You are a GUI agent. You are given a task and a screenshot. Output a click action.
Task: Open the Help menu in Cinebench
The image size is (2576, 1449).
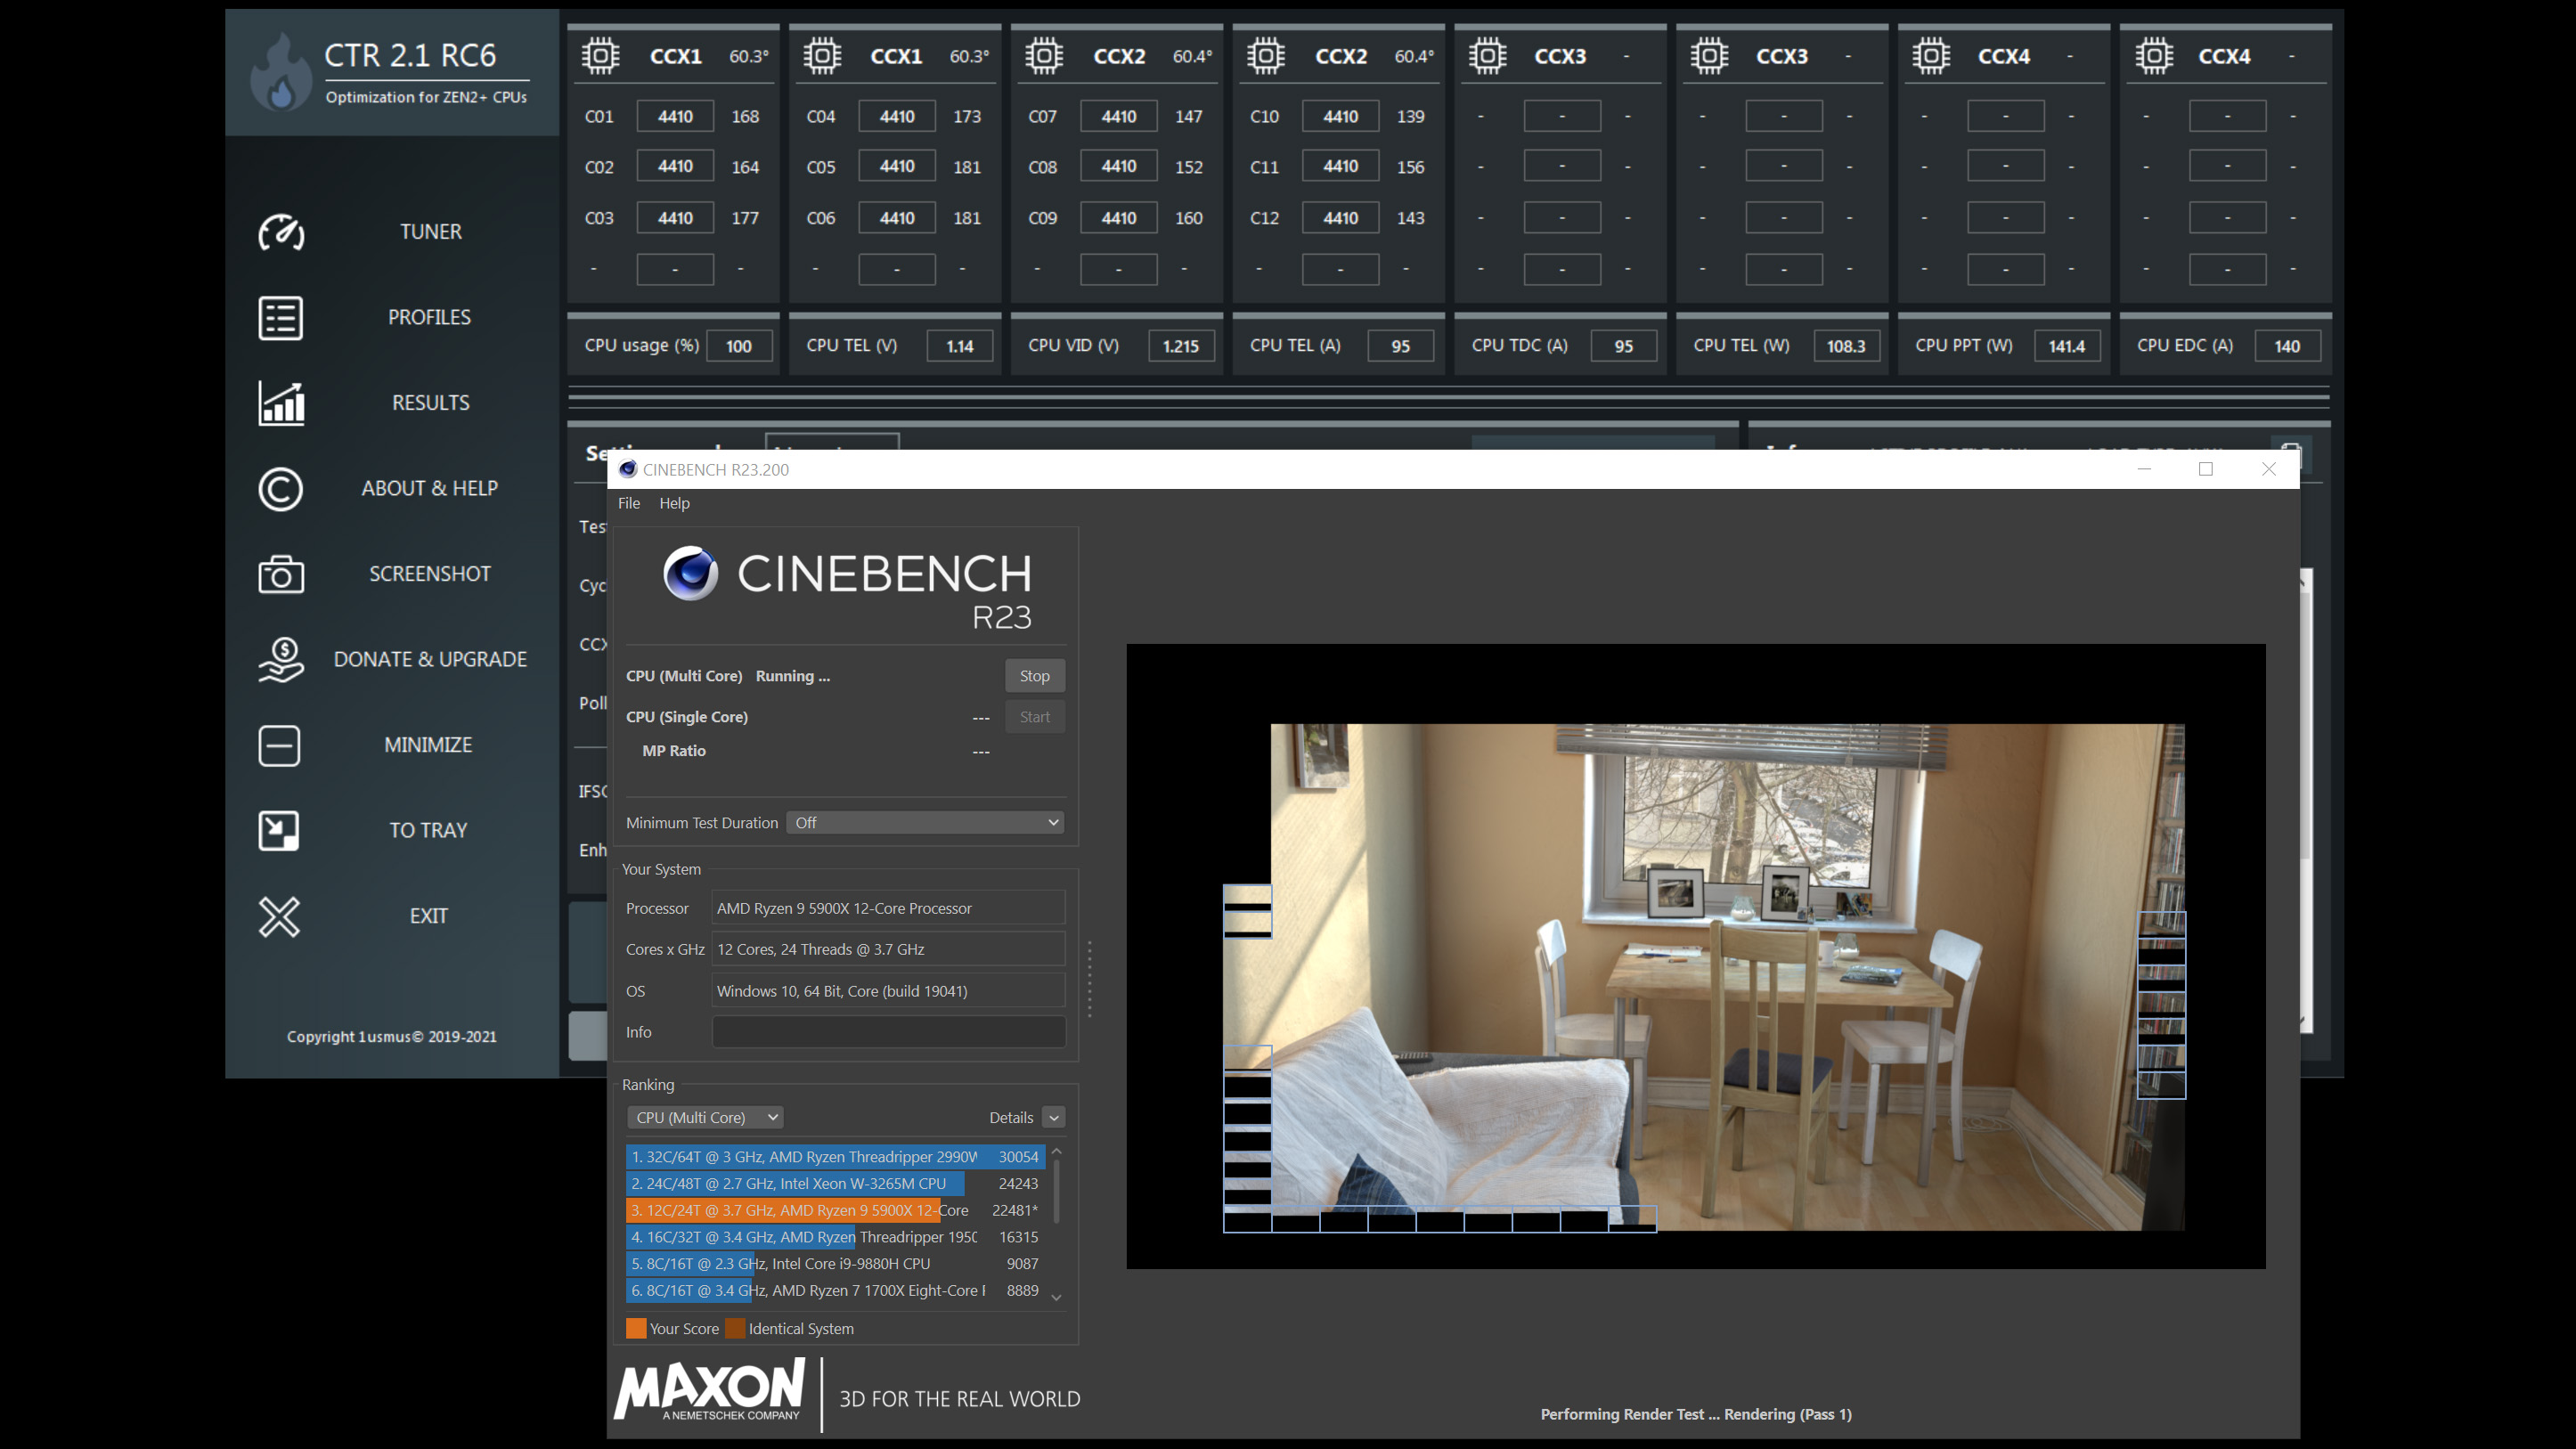coord(674,503)
